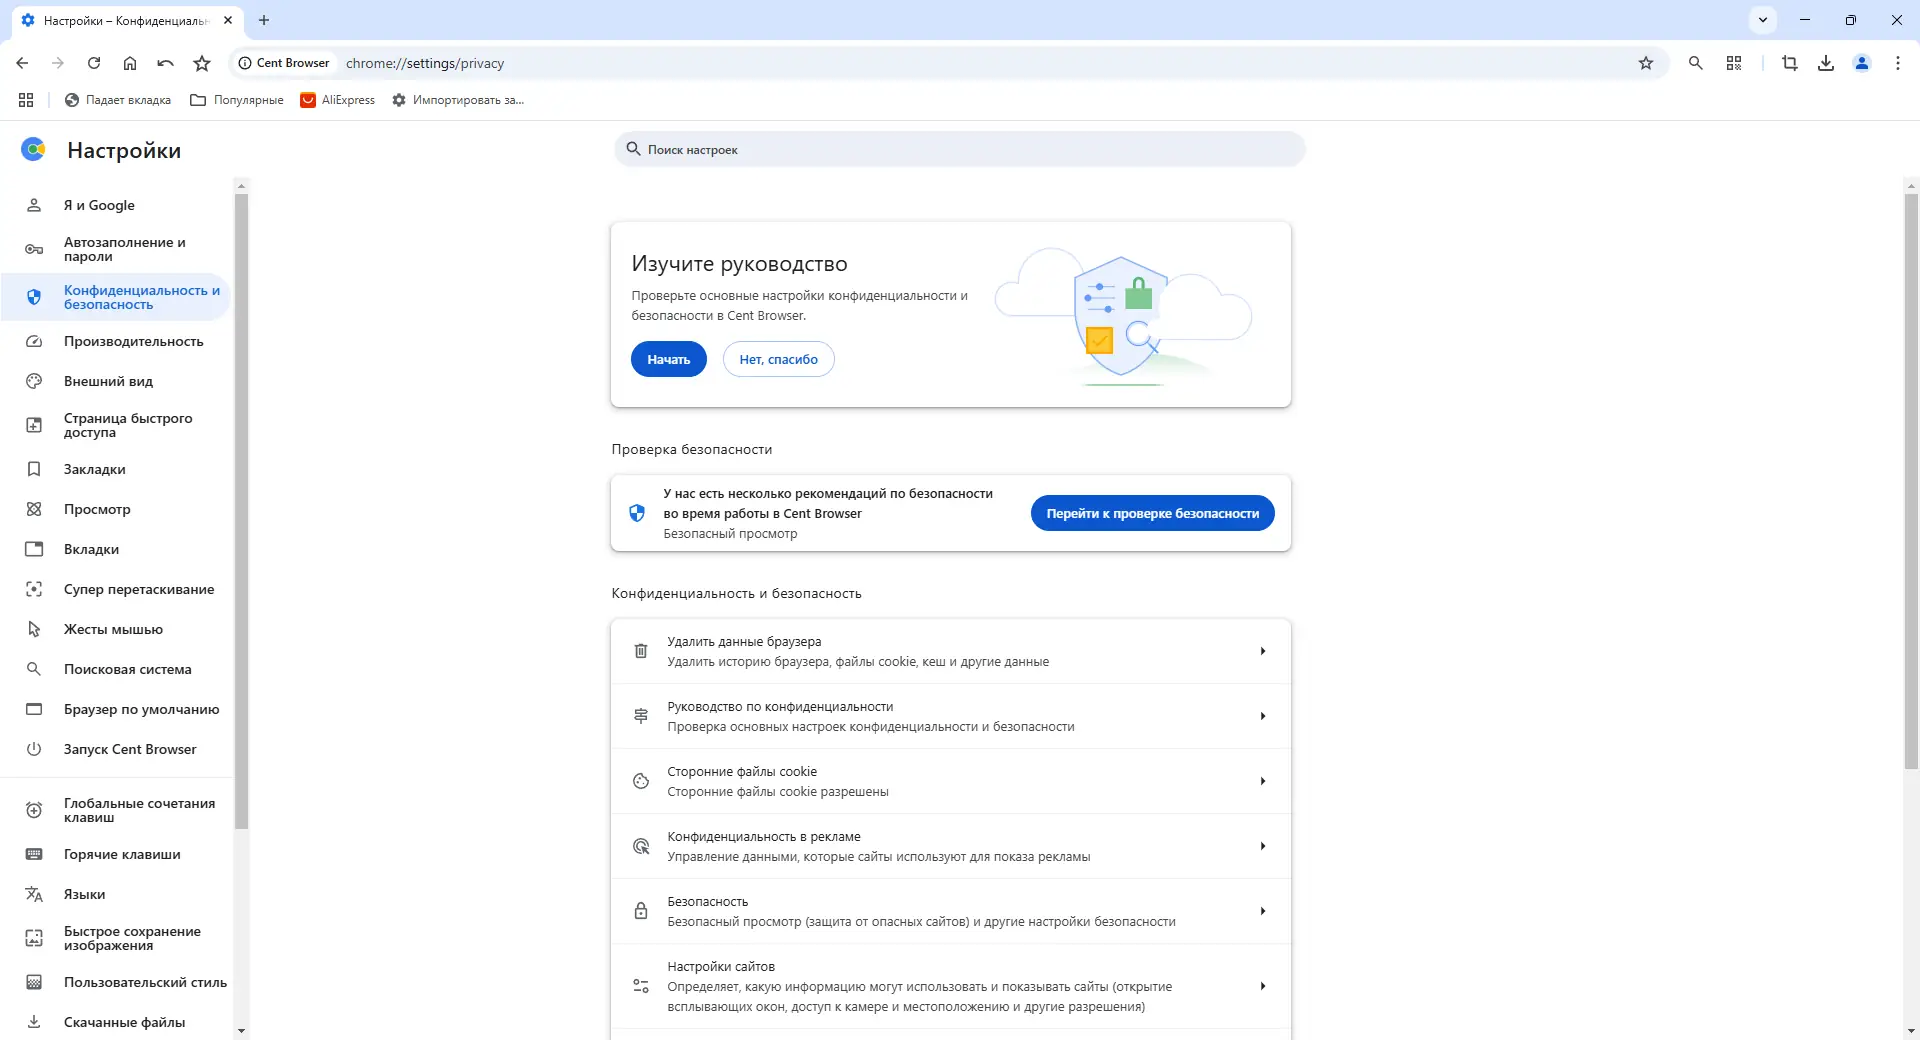Click the bookmark star in address bar
1920x1040 pixels.
click(1646, 63)
